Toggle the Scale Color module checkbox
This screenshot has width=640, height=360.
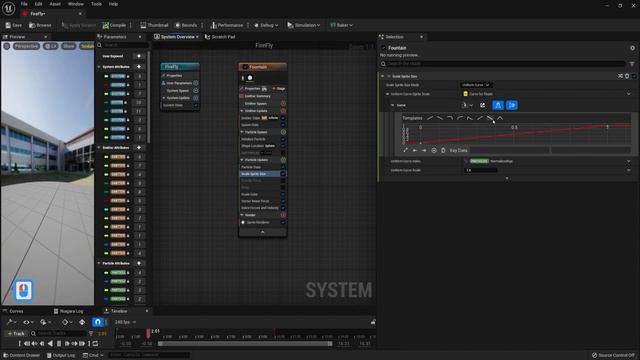point(283,194)
